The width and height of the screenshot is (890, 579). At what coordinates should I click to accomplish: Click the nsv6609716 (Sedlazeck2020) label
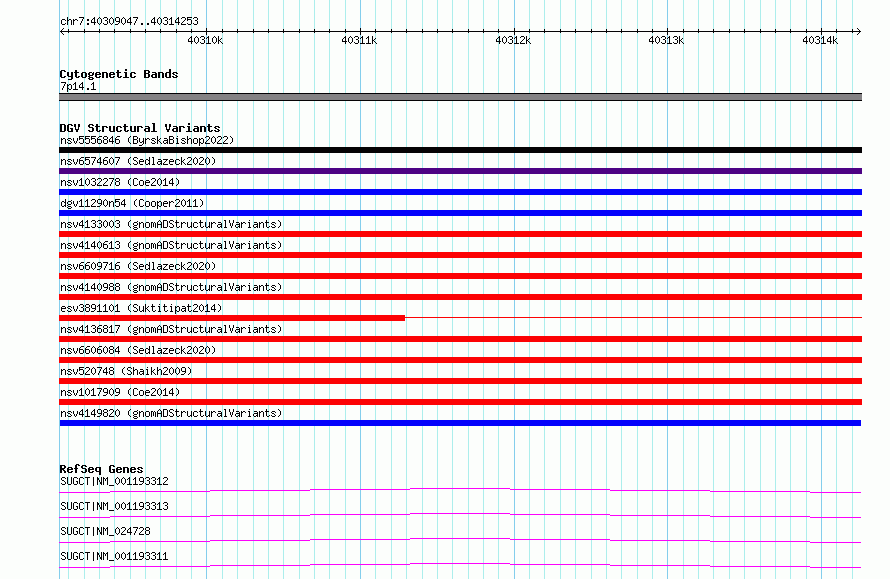[138, 266]
